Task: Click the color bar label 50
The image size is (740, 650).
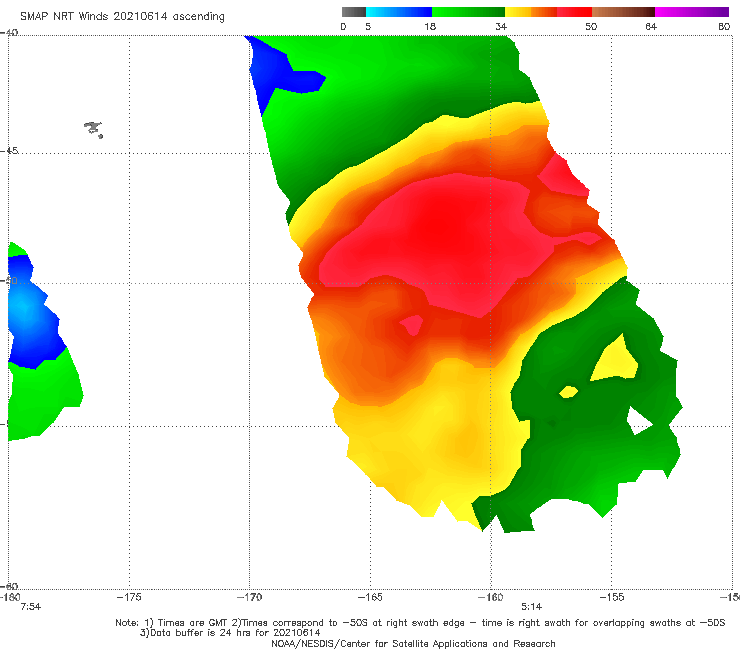Action: 591,27
